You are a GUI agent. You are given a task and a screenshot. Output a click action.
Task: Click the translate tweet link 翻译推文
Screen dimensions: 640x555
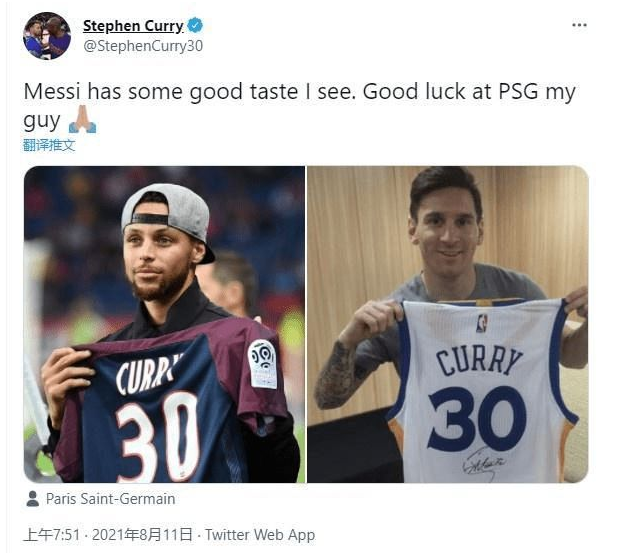(x=49, y=145)
